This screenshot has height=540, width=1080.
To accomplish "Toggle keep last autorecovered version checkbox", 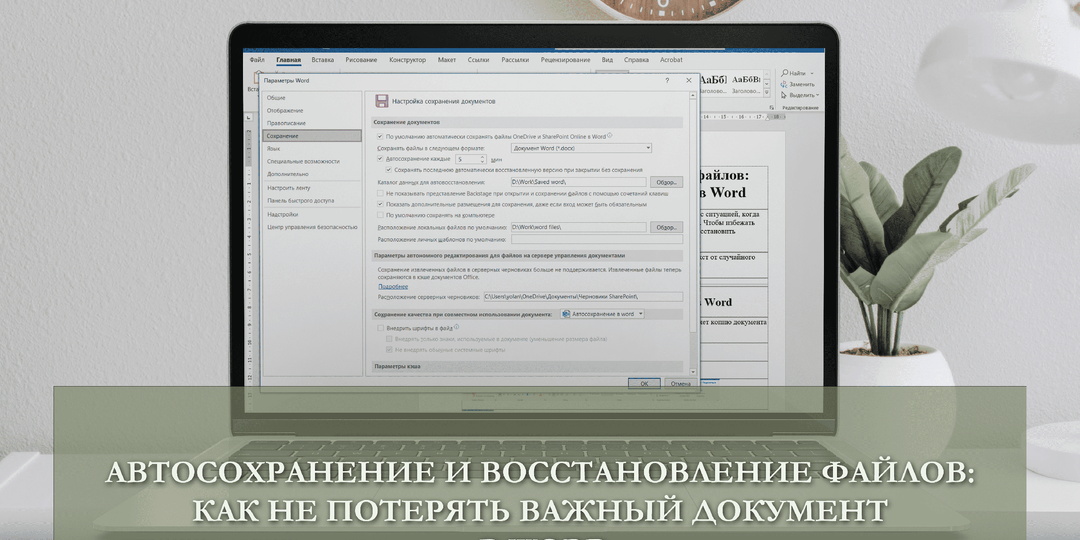I will [x=389, y=169].
